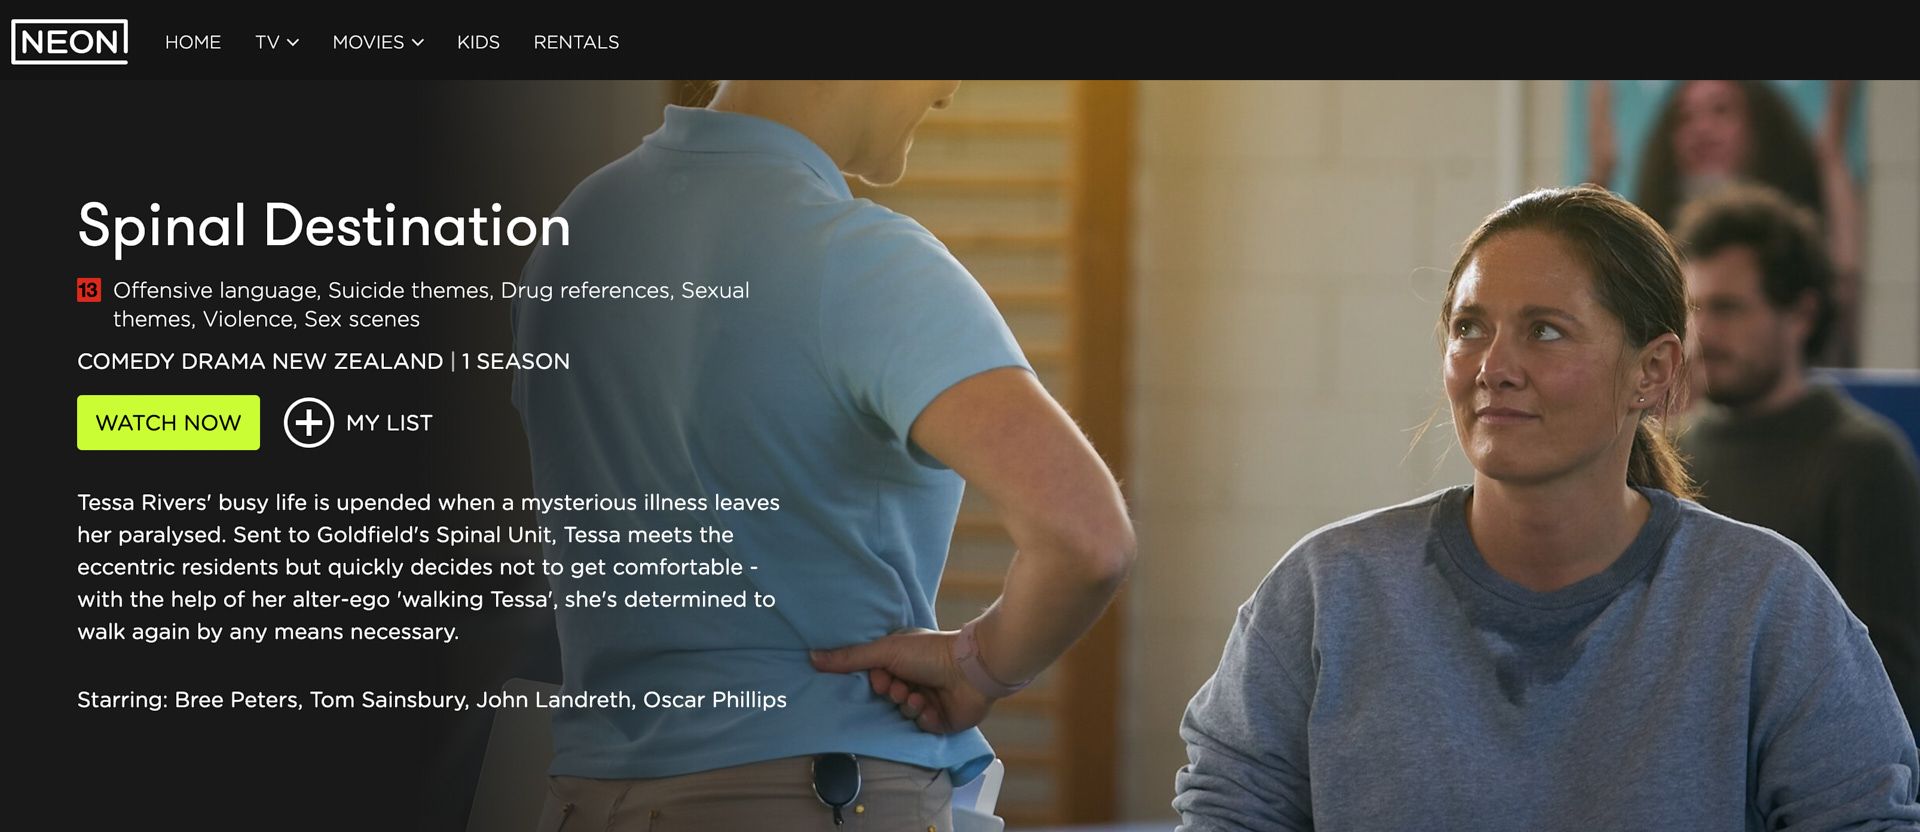The height and width of the screenshot is (832, 1920).
Task: Click Bree Peters in the cast list
Action: pyautogui.click(x=236, y=700)
